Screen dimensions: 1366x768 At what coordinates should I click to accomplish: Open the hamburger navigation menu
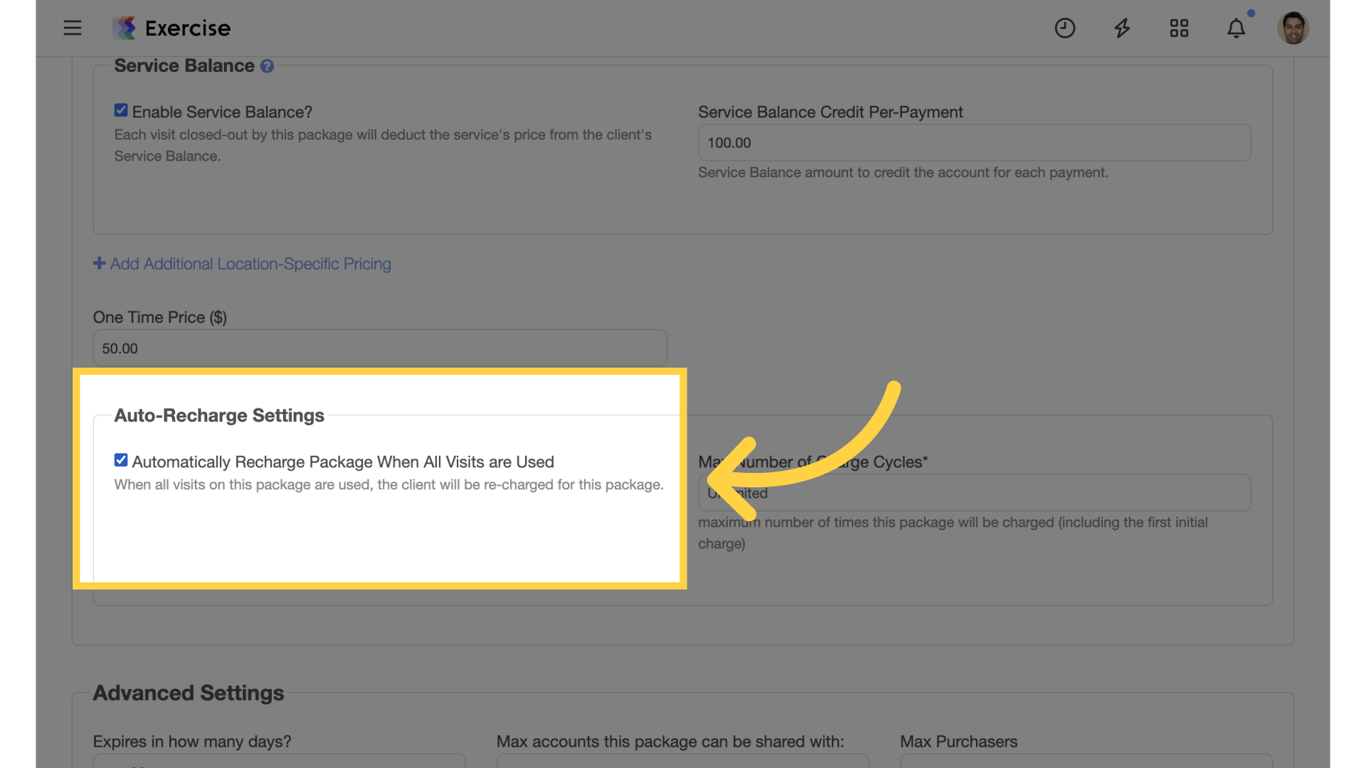[x=72, y=27]
